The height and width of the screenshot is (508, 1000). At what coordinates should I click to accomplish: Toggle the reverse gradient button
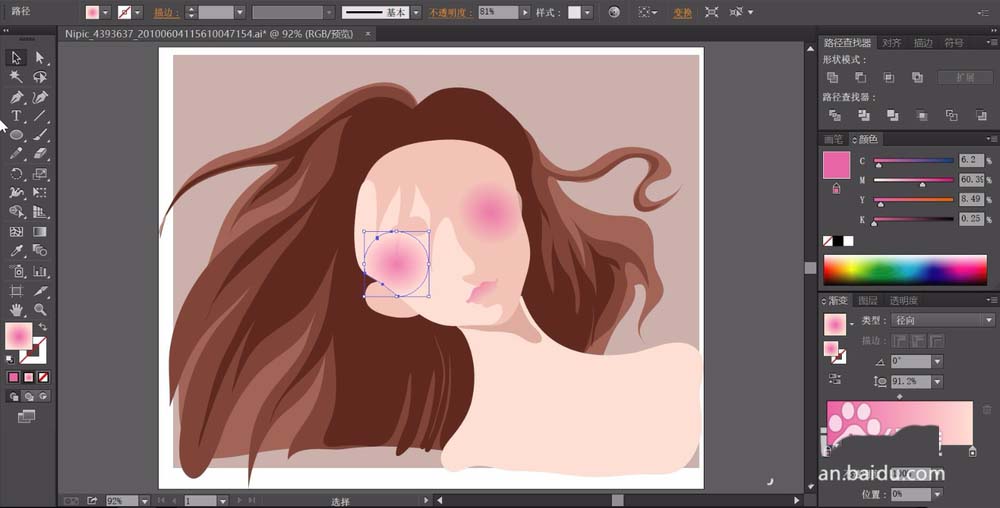pyautogui.click(x=834, y=379)
